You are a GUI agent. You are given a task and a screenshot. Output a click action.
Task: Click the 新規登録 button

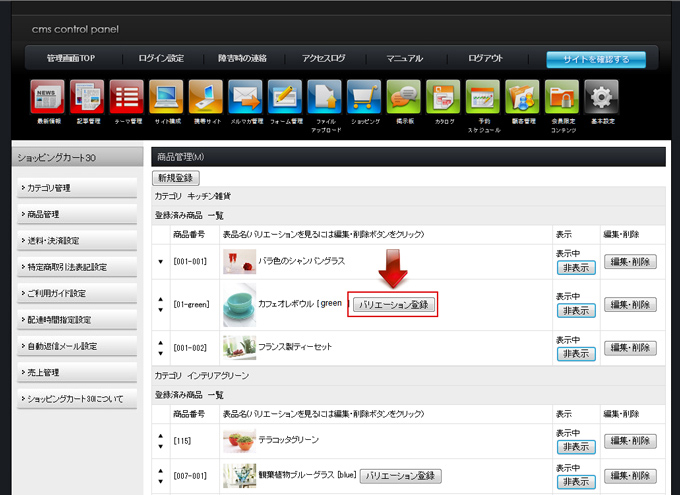click(x=176, y=177)
